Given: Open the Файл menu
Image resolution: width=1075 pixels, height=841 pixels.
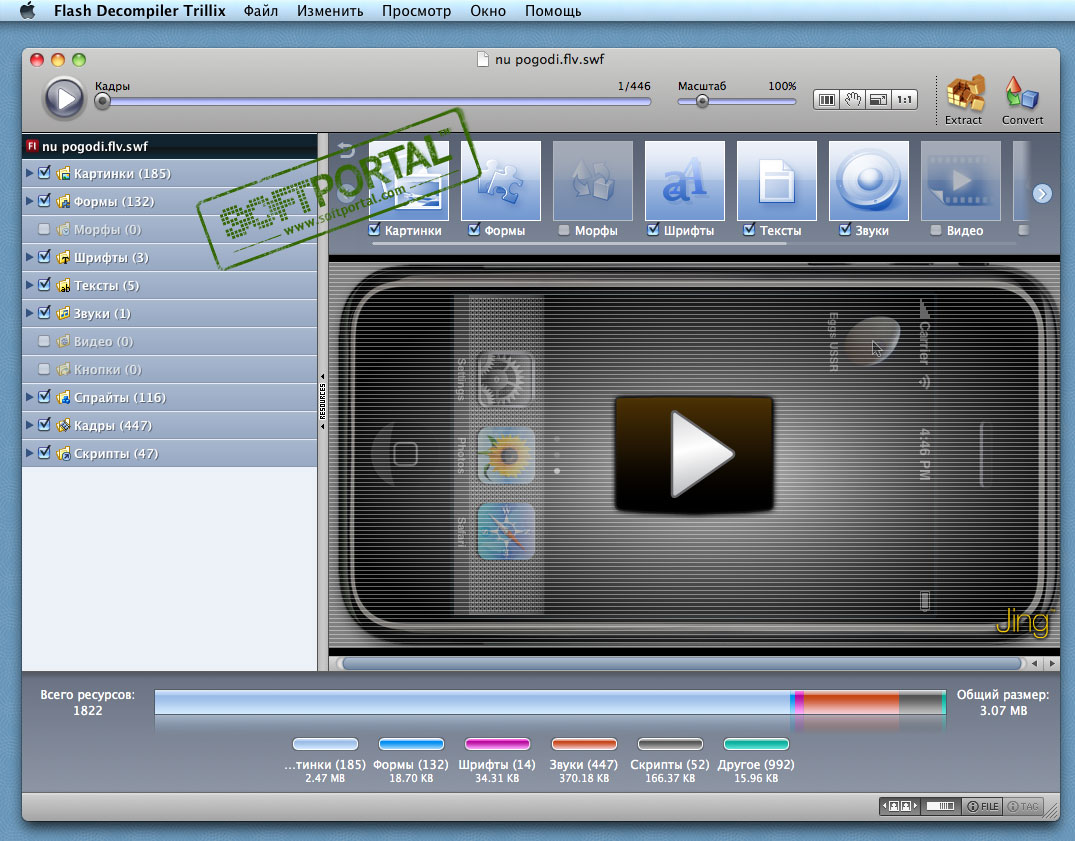Looking at the screenshot, I should click(x=261, y=11).
